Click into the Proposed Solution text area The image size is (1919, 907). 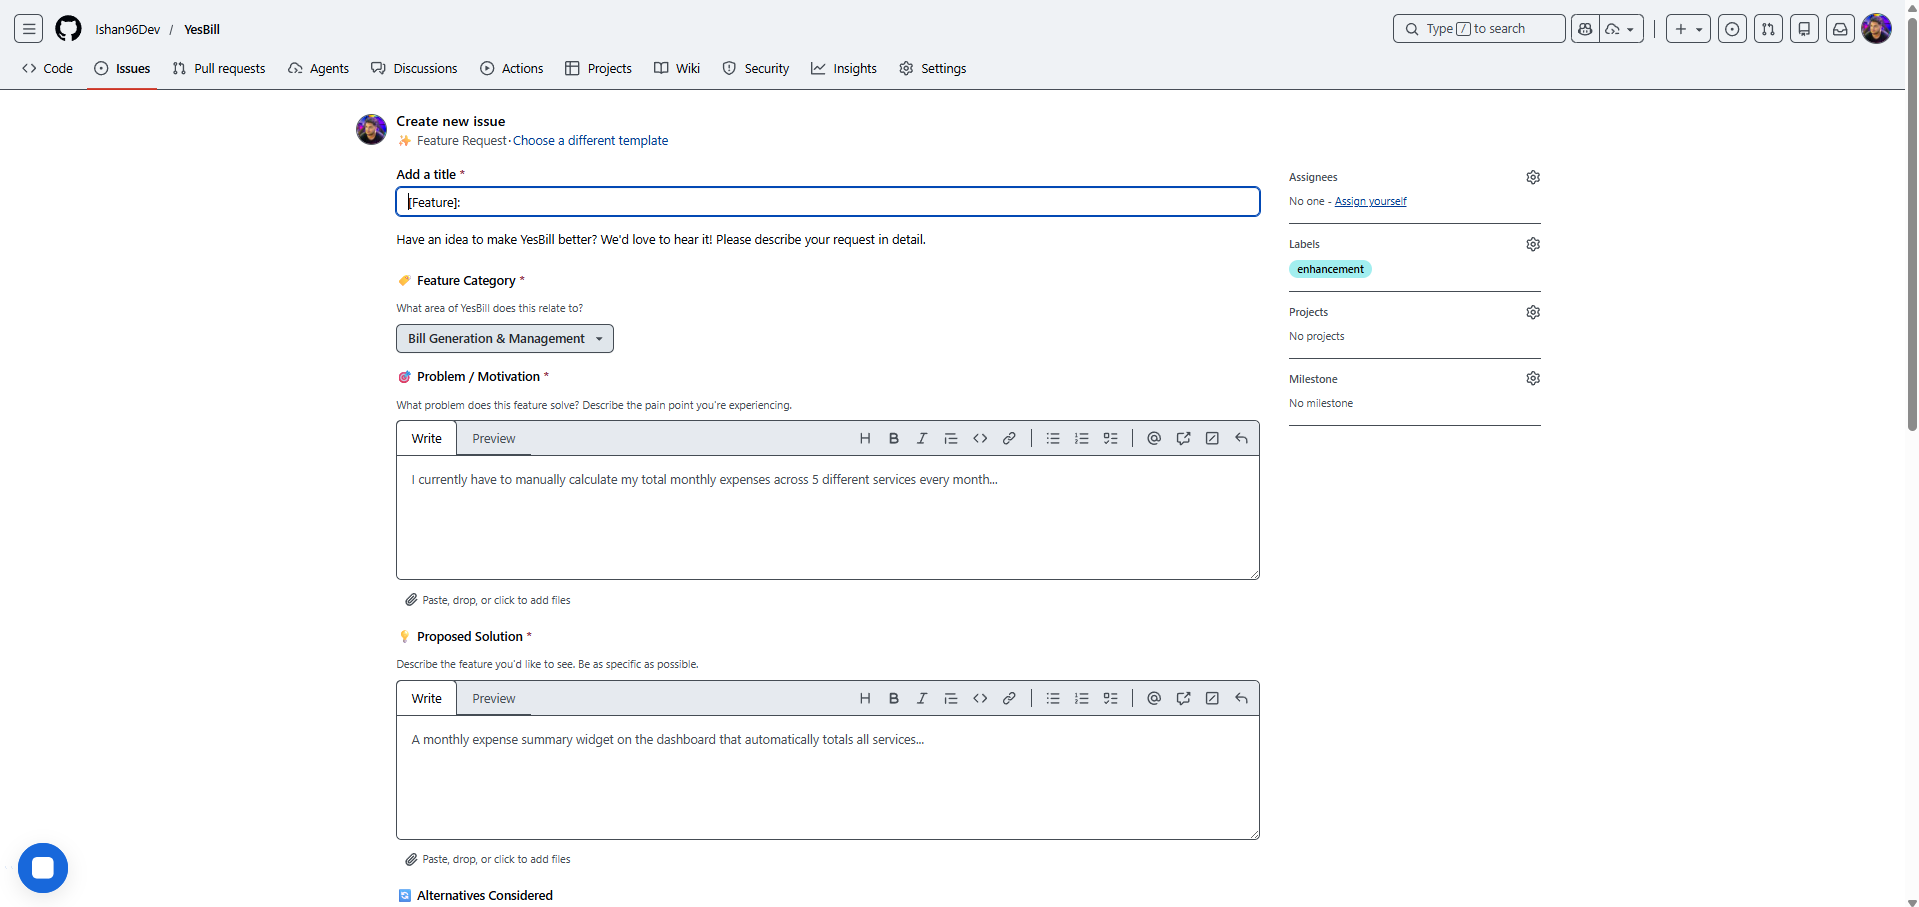click(828, 777)
